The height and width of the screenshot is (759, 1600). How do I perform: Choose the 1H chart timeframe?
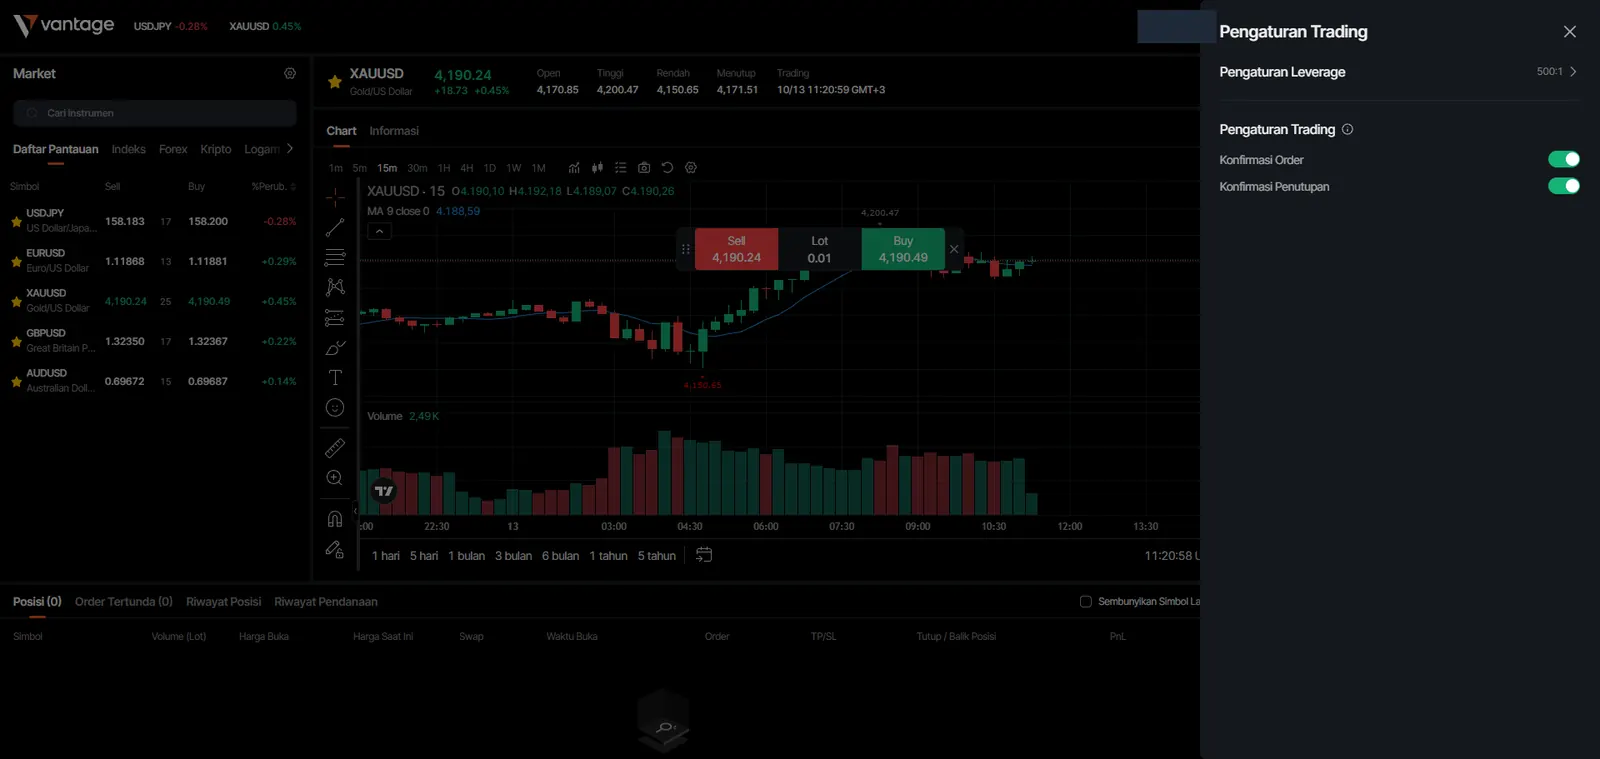[444, 168]
